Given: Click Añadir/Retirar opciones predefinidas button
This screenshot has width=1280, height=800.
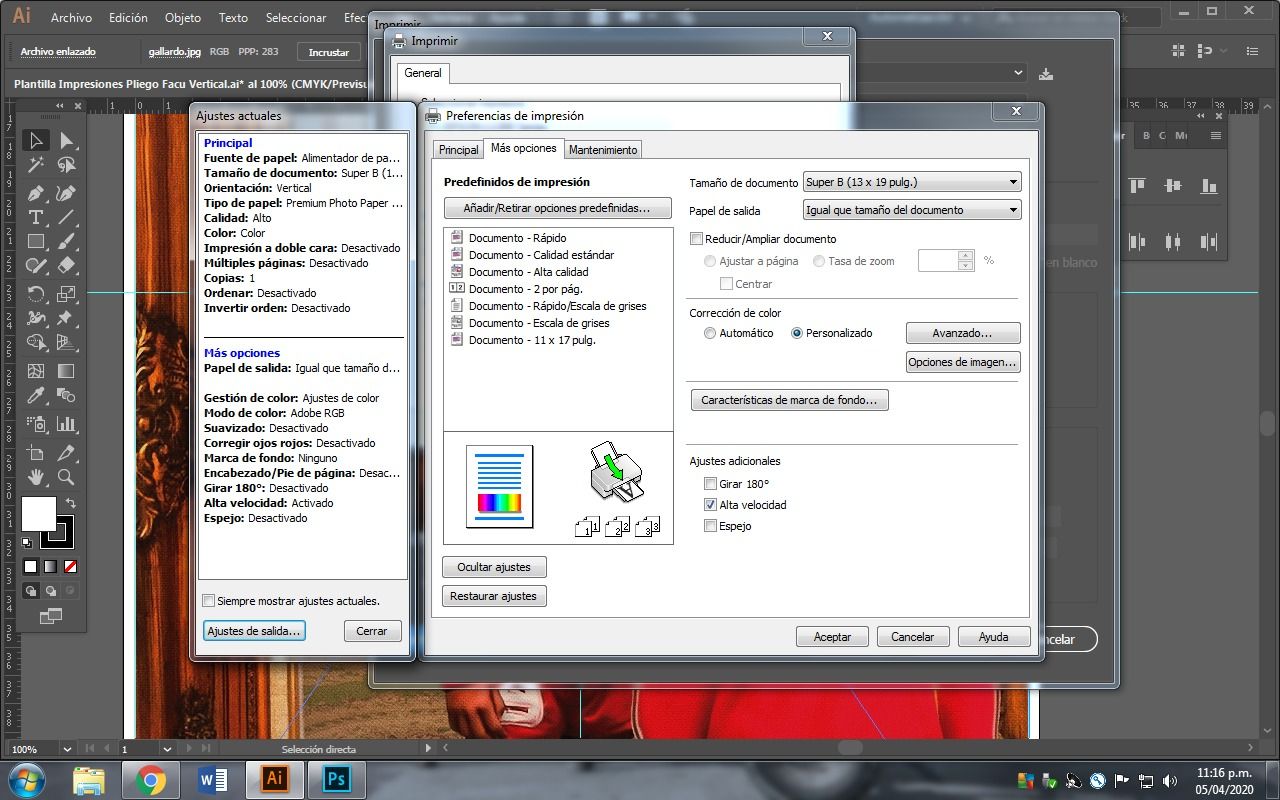Looking at the screenshot, I should 557,208.
